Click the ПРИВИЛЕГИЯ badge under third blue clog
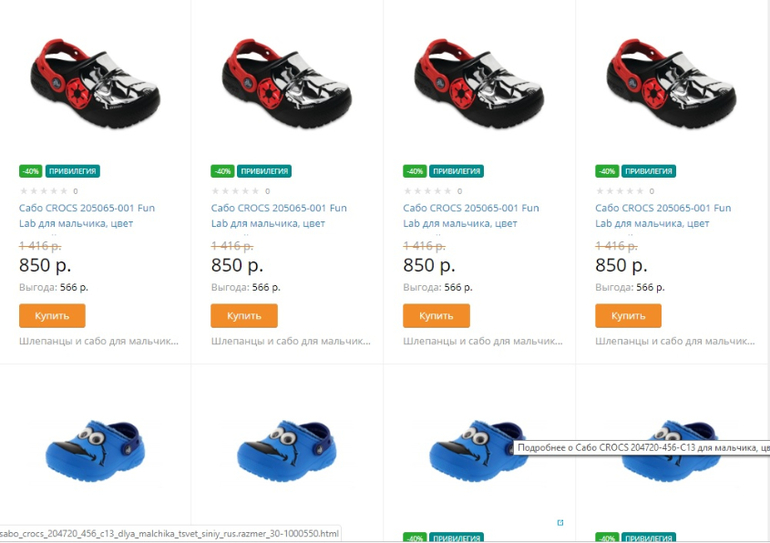The width and height of the screenshot is (770, 543). (457, 538)
